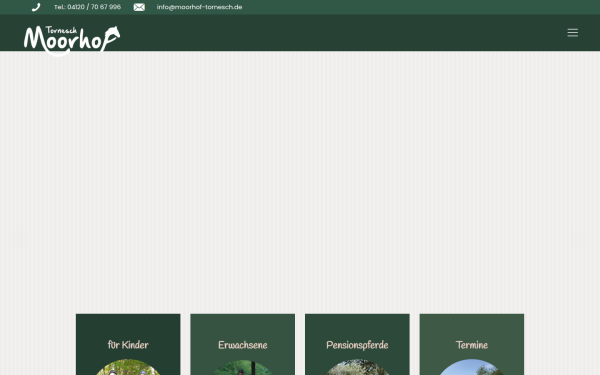Open the Termine card
This screenshot has height=375, width=600.
pyautogui.click(x=472, y=344)
